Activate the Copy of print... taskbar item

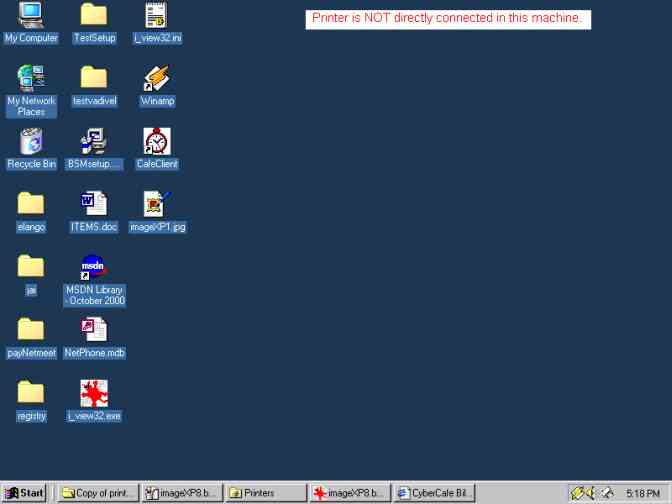tap(97, 493)
